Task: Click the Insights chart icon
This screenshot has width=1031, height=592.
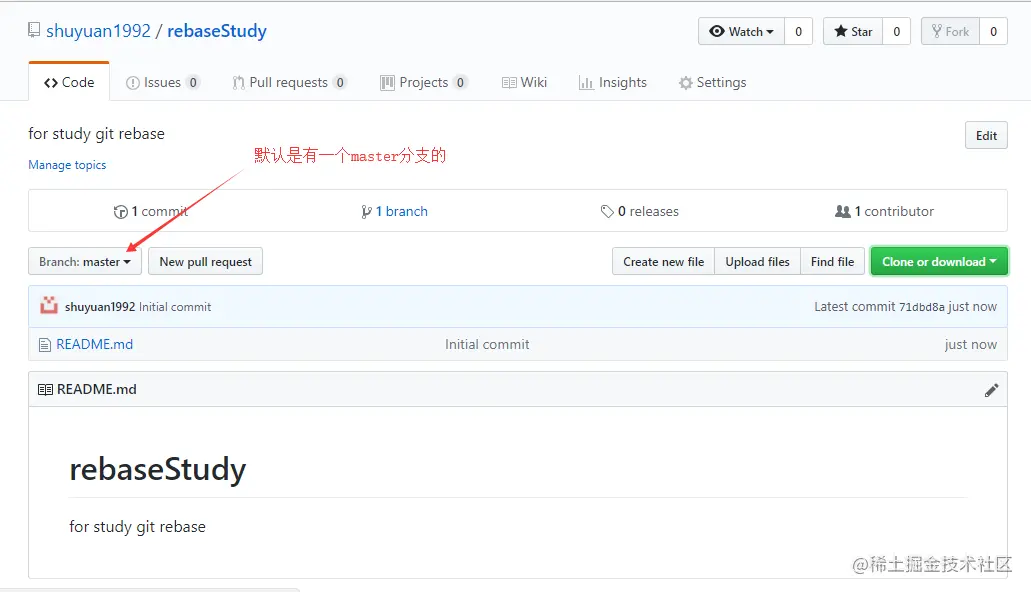Action: coord(587,82)
